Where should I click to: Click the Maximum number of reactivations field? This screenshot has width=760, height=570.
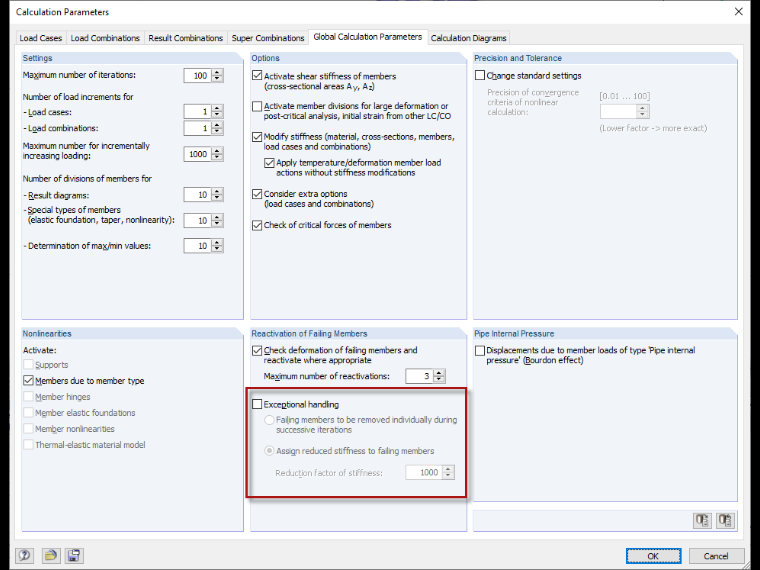pos(420,376)
